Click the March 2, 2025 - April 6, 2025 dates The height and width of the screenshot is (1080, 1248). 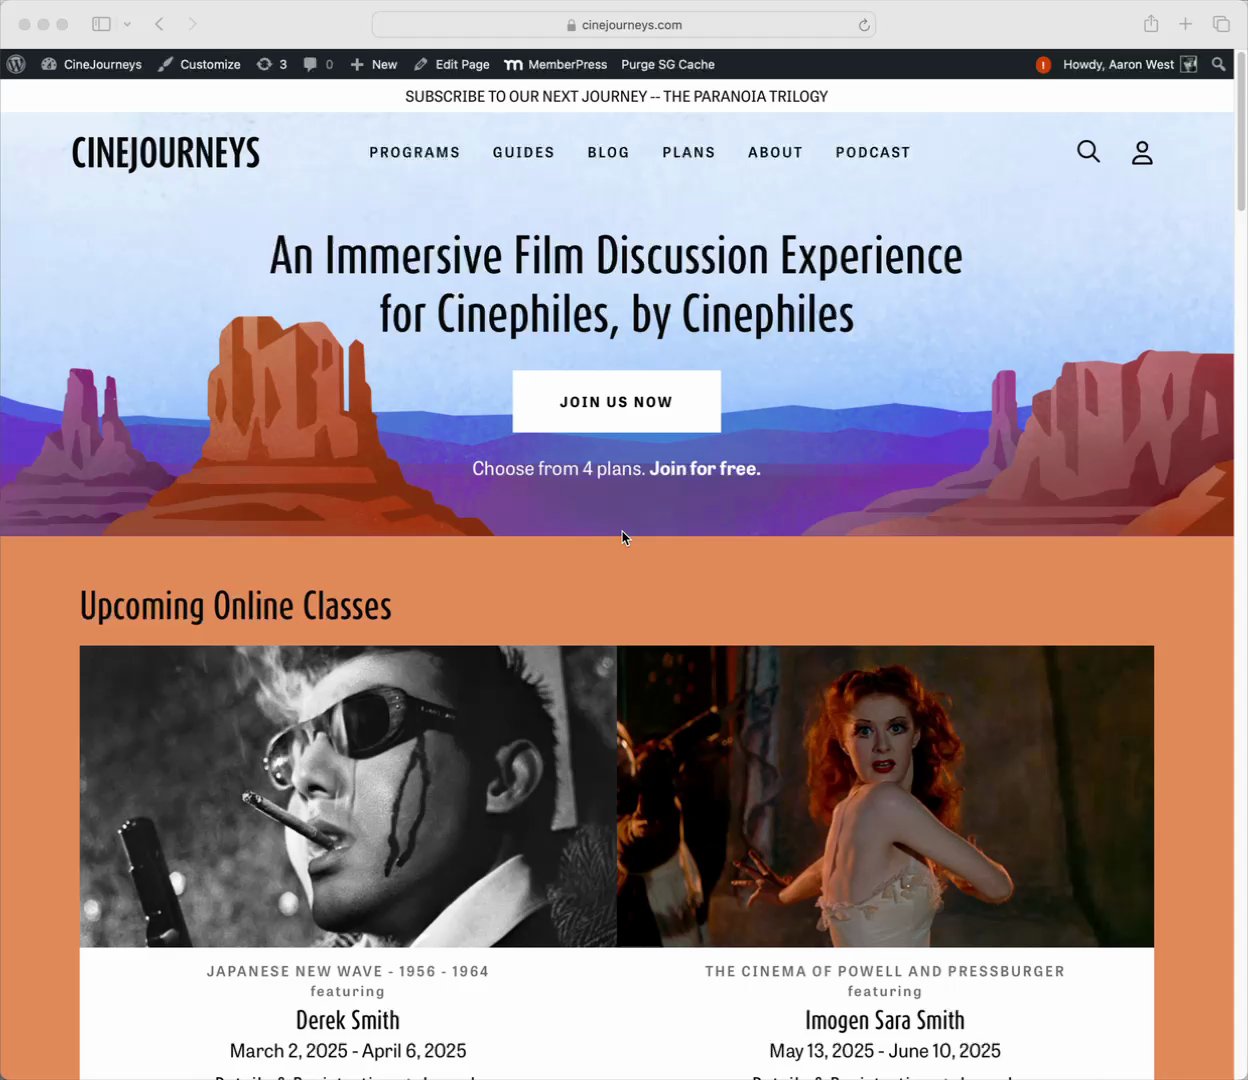(x=348, y=1051)
